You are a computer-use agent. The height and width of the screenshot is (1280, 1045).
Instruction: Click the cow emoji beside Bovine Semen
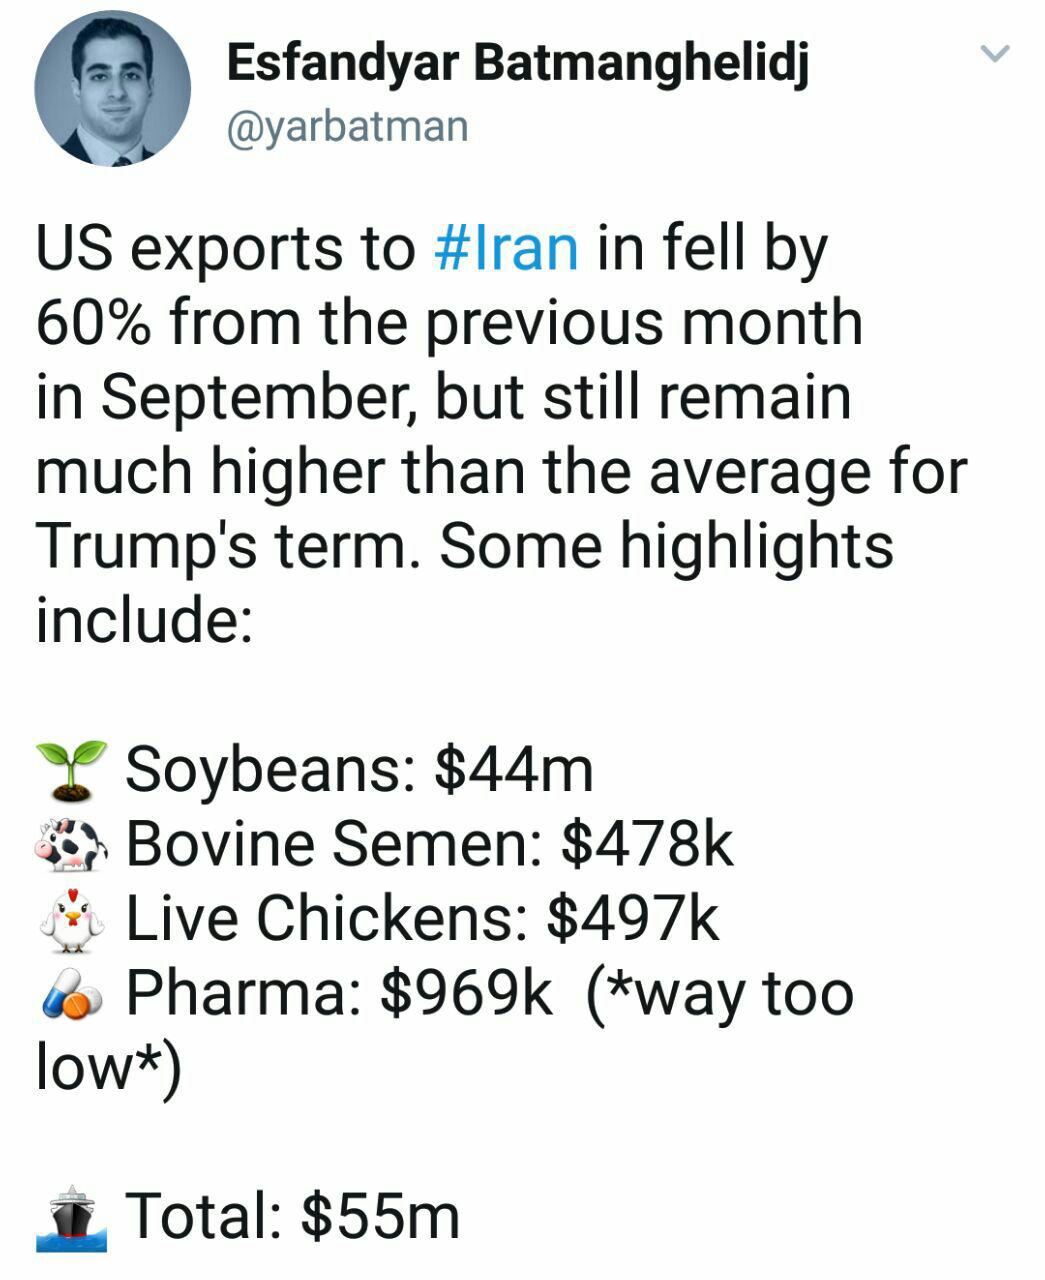tap(71, 845)
